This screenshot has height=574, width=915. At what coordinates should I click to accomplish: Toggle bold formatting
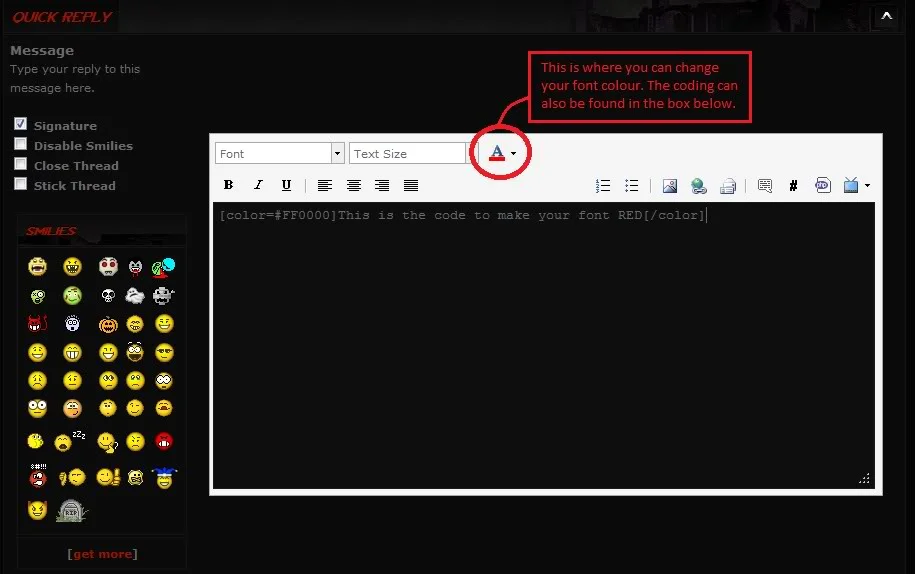pos(228,185)
